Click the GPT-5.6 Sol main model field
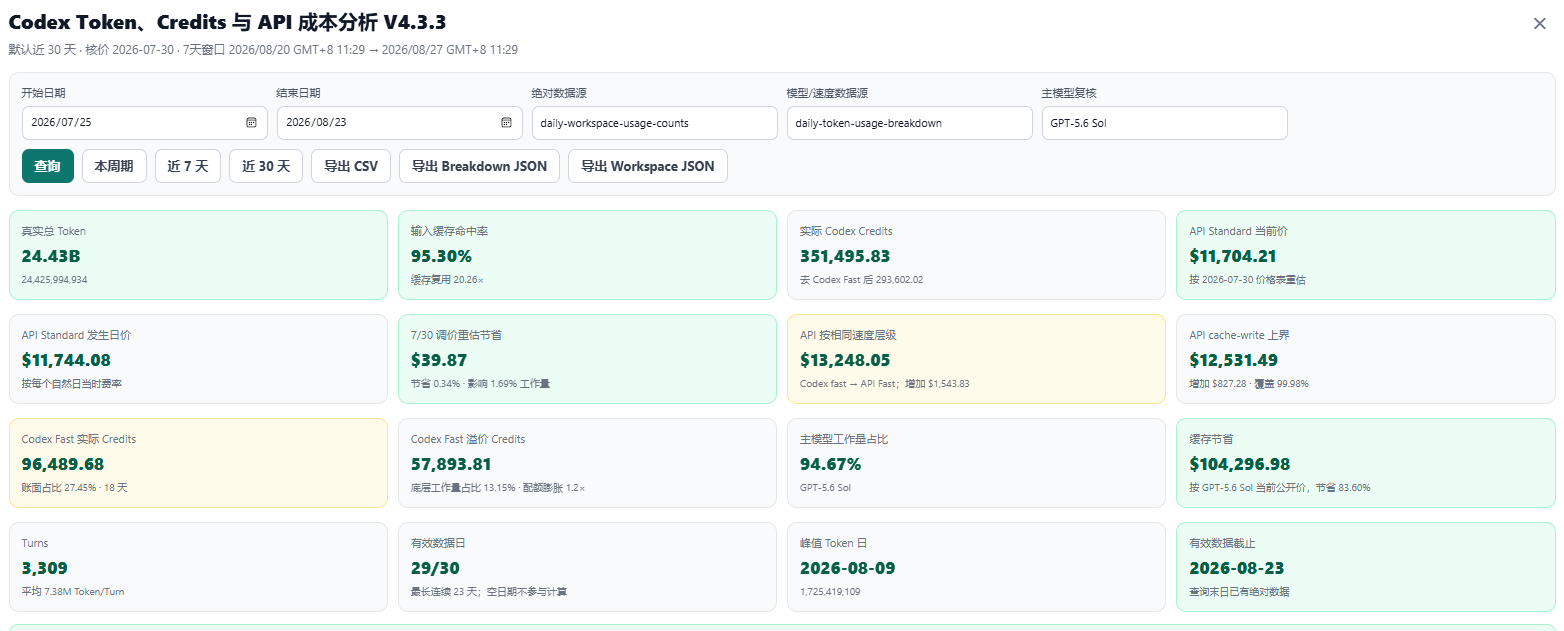This screenshot has height=631, width=1564. pyautogui.click(x=1165, y=123)
